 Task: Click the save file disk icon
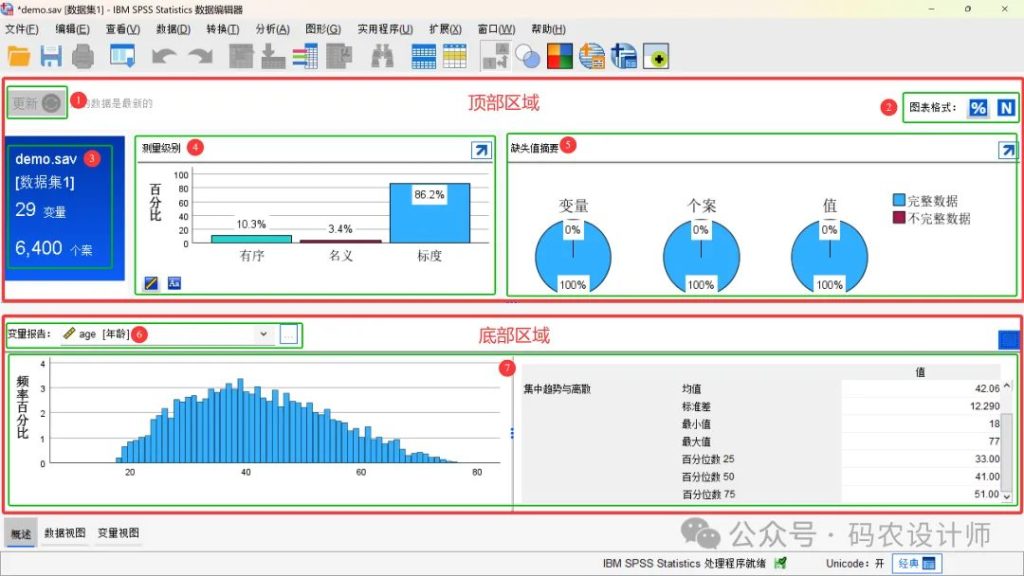tap(50, 57)
